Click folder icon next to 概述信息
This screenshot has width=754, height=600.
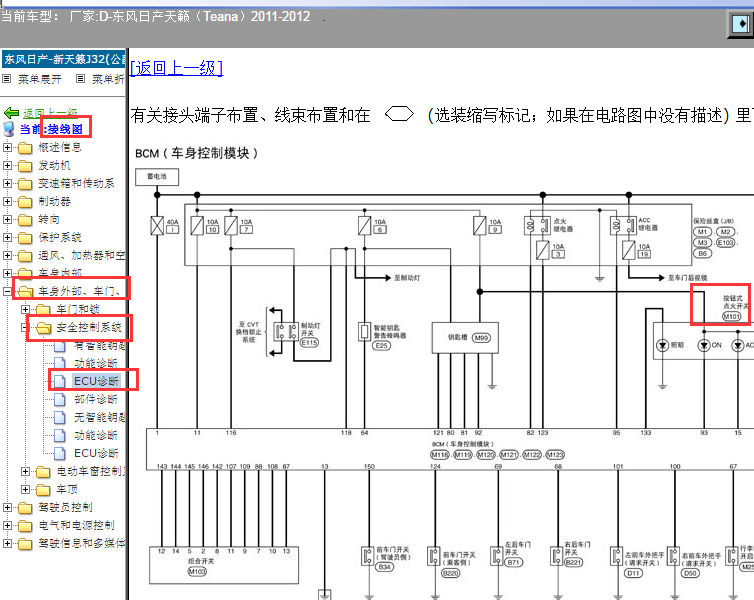pos(25,148)
